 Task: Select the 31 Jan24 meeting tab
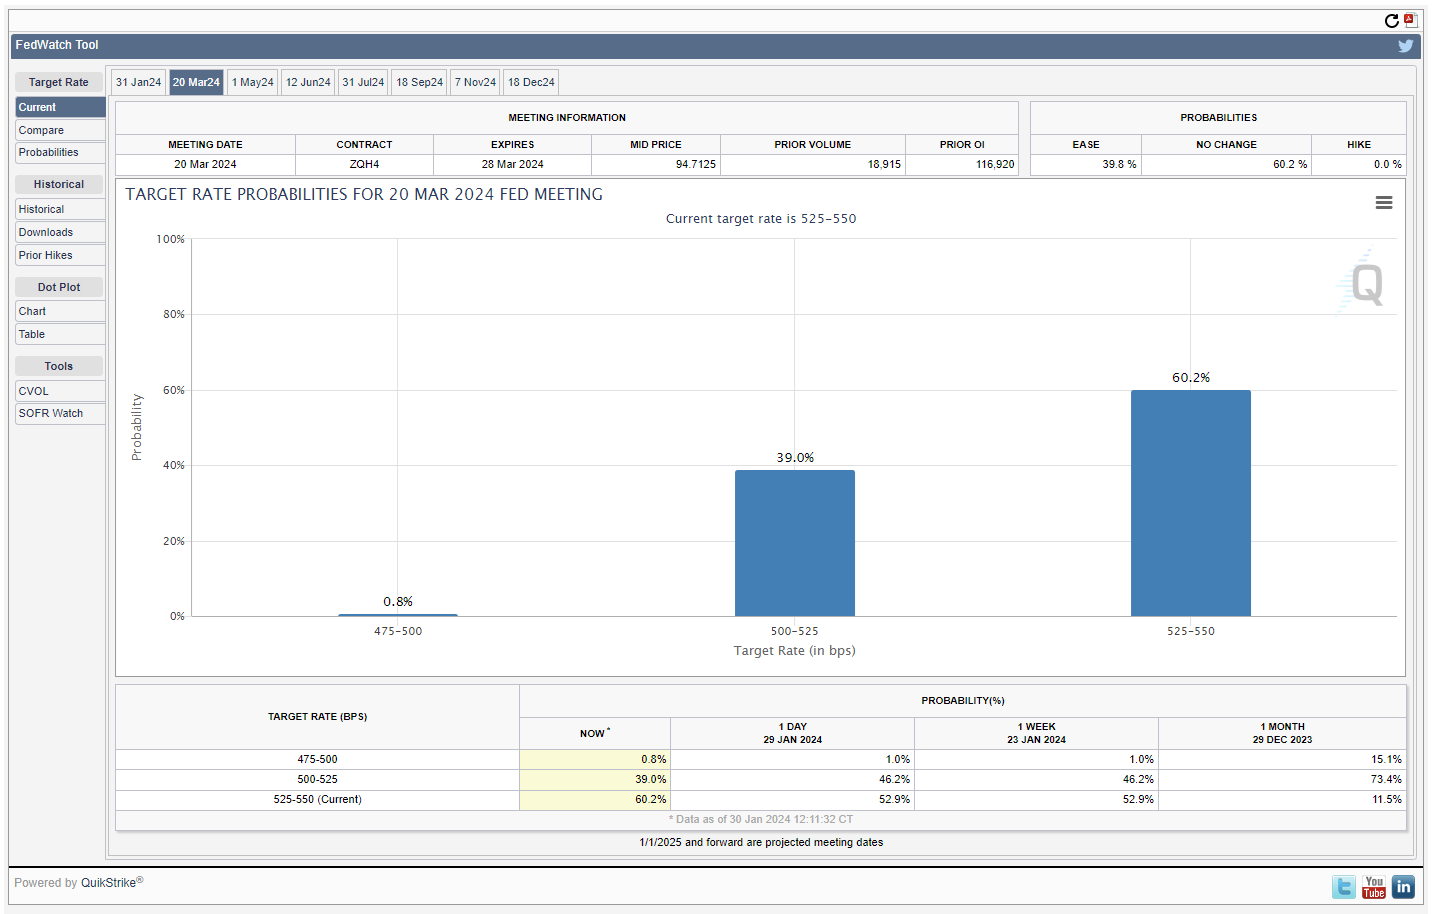(x=138, y=83)
